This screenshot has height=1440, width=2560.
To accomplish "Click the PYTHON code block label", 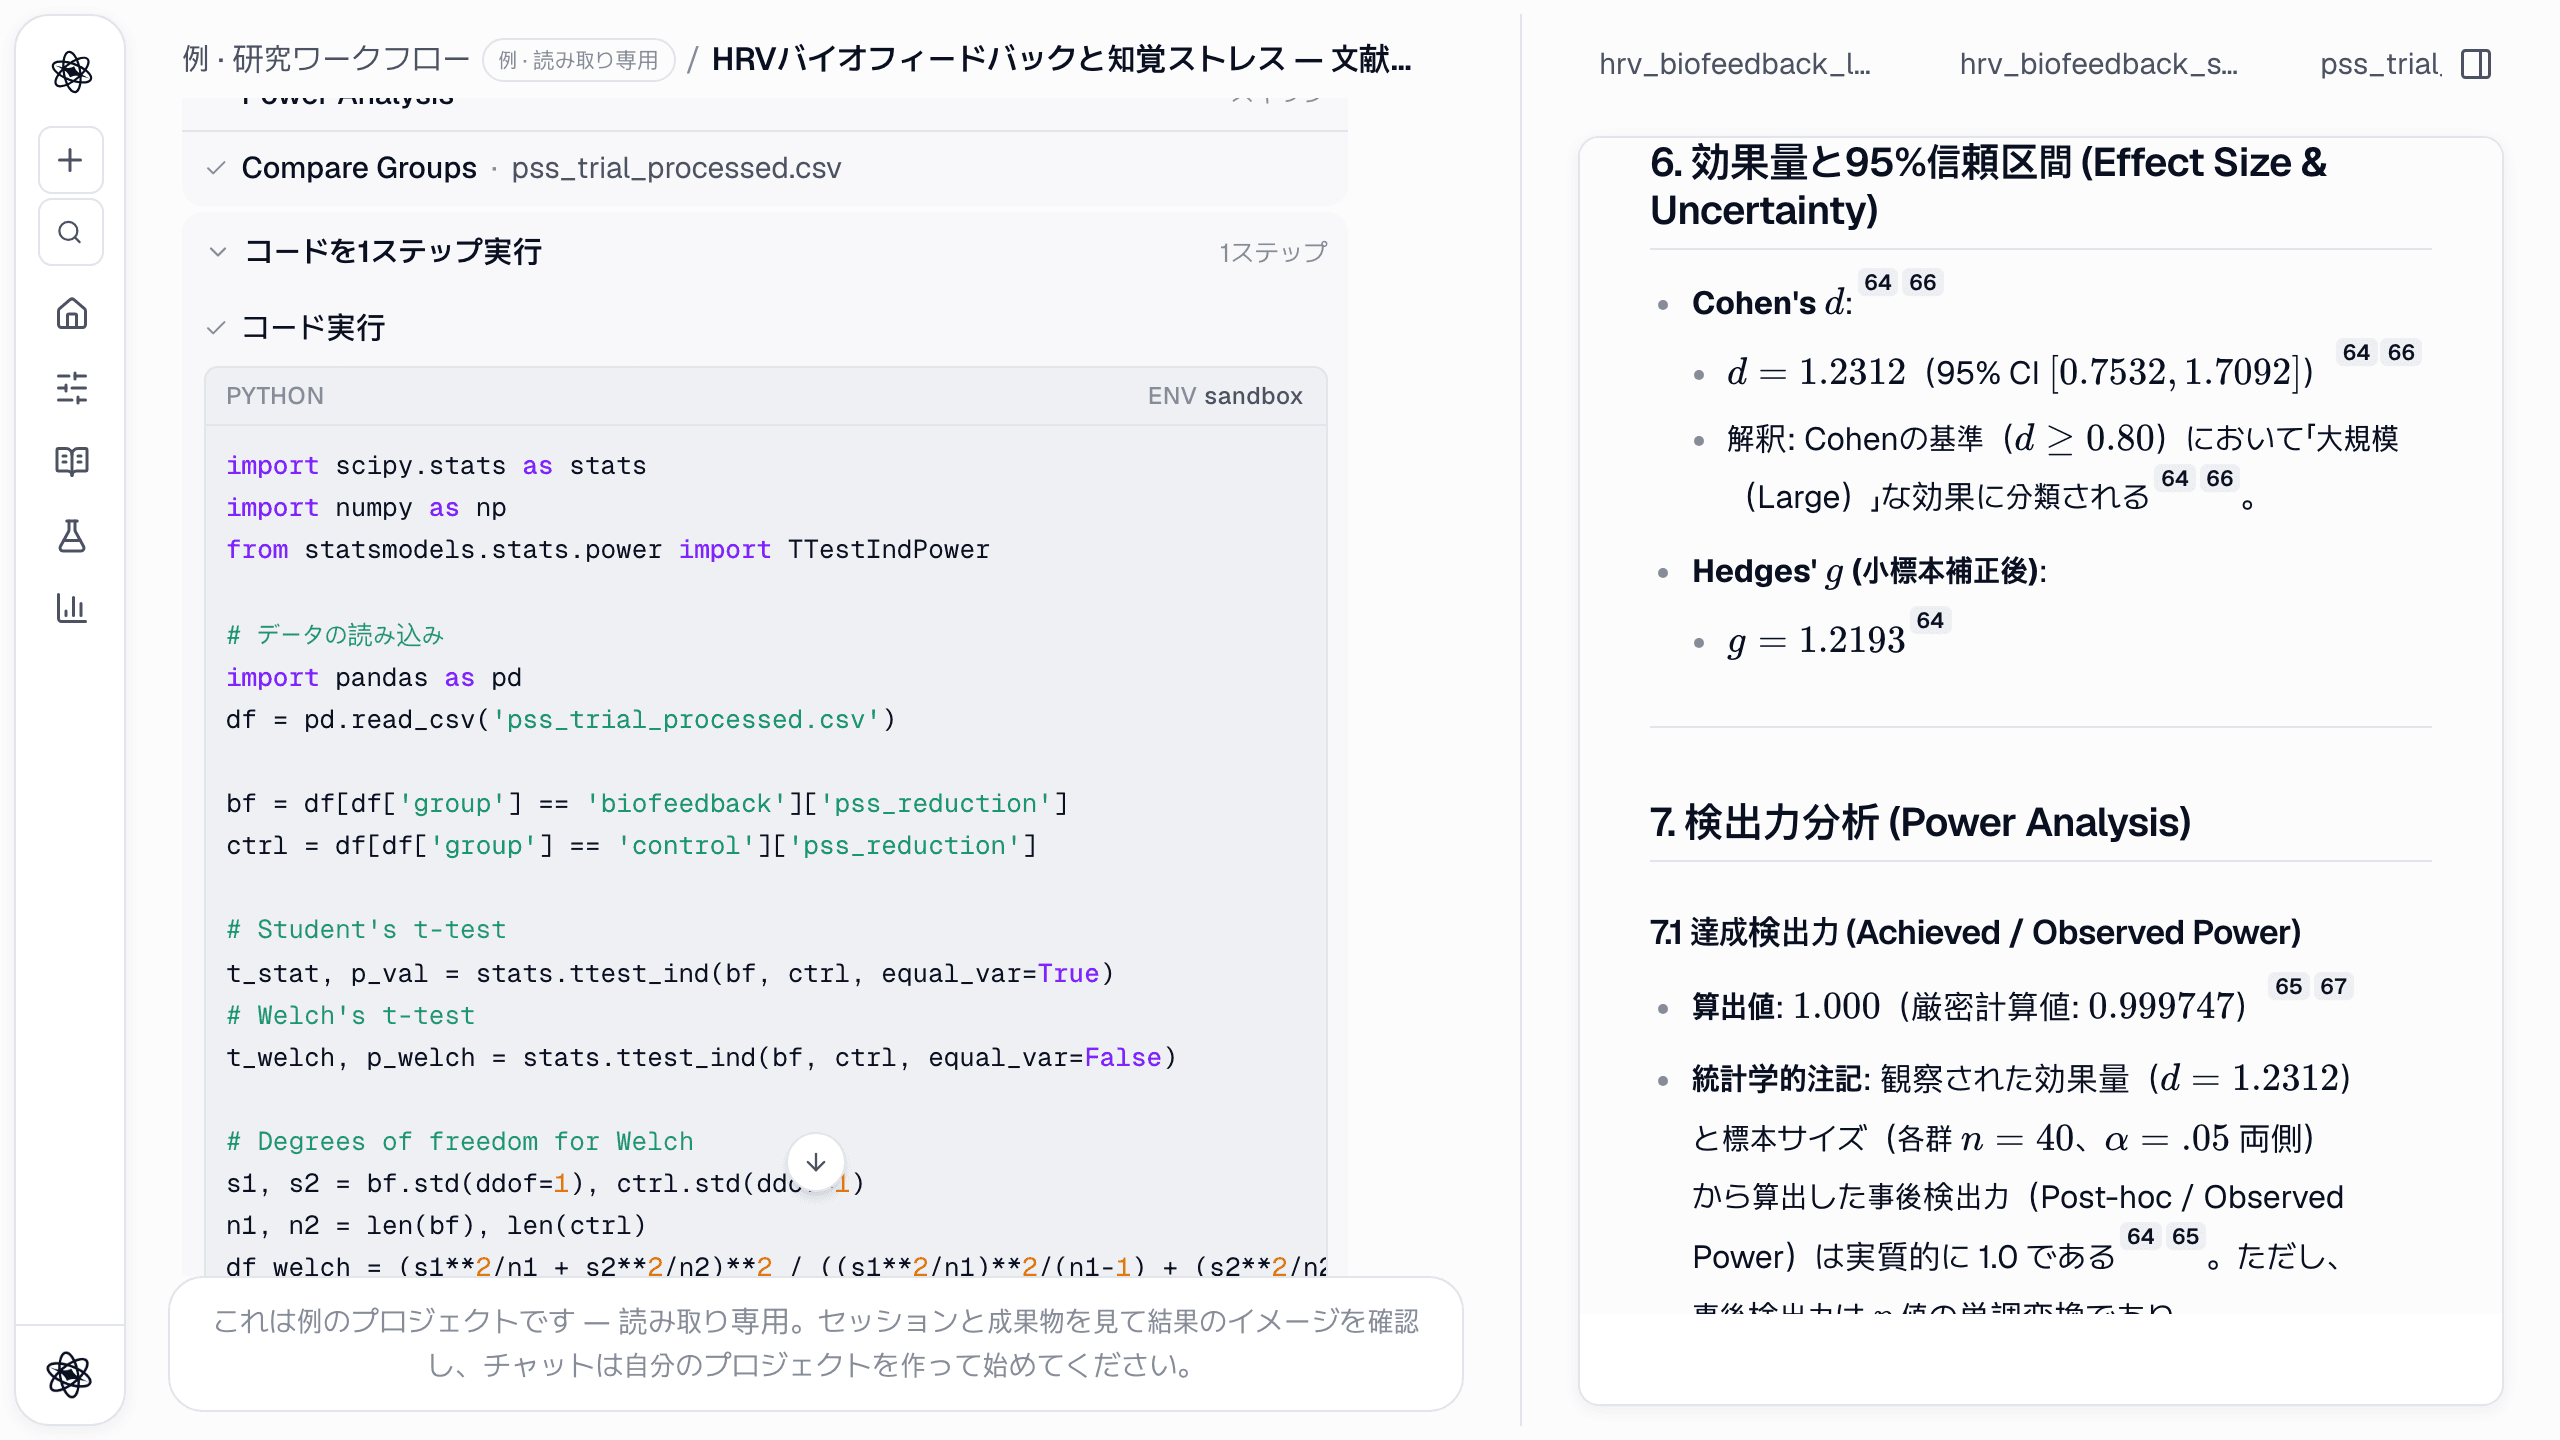I will [x=275, y=396].
